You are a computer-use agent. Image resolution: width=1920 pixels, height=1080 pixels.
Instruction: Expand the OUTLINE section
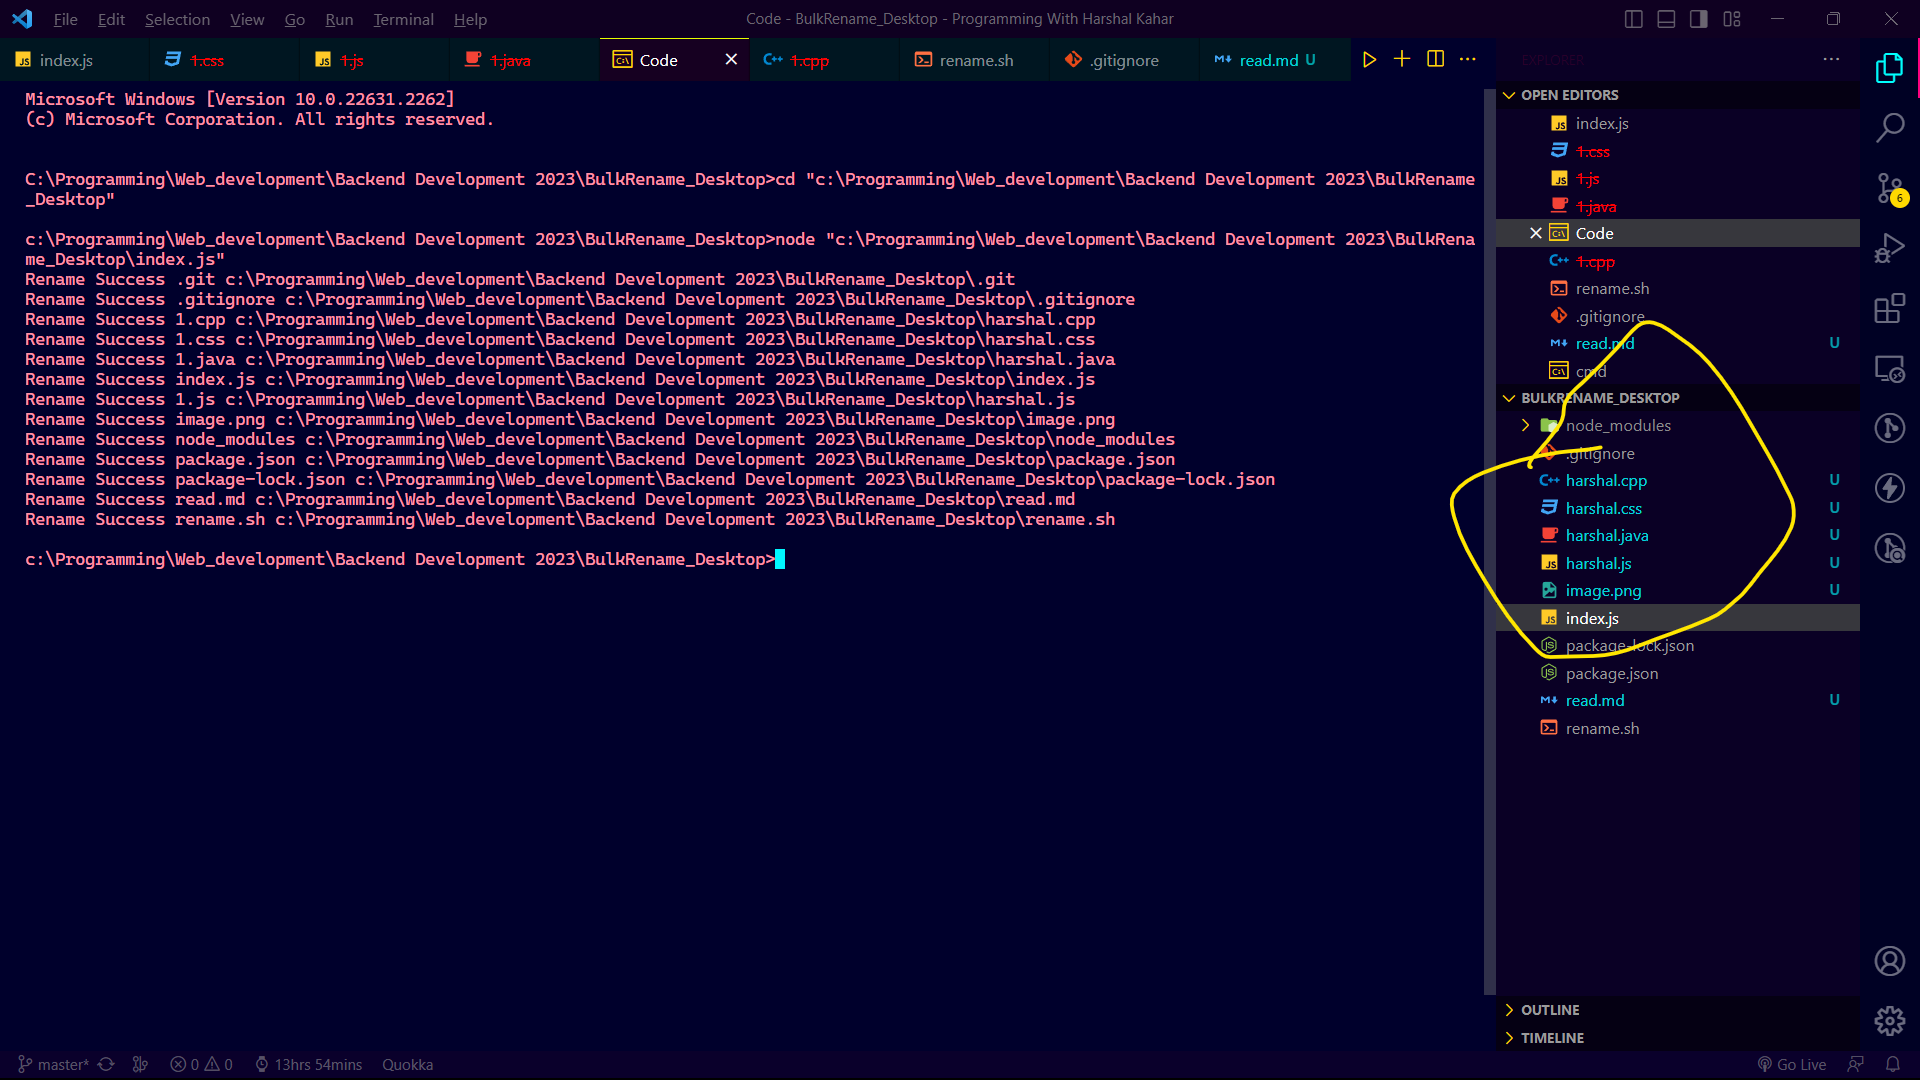pos(1550,1010)
